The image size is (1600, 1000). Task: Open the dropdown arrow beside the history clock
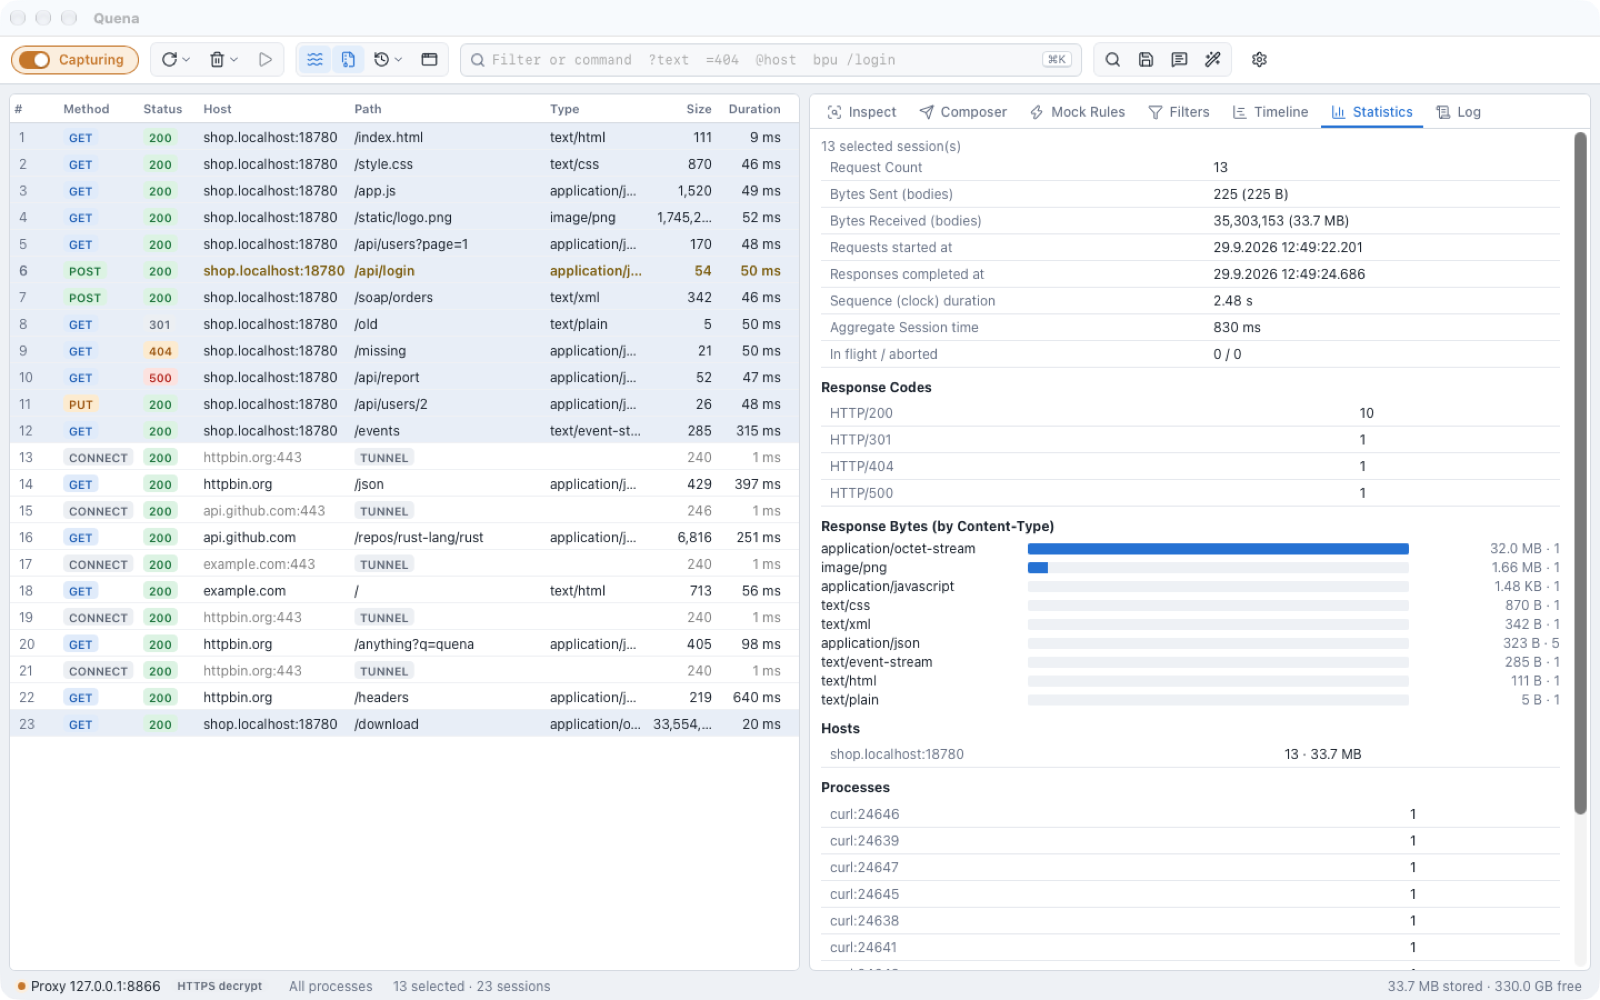tap(399, 60)
